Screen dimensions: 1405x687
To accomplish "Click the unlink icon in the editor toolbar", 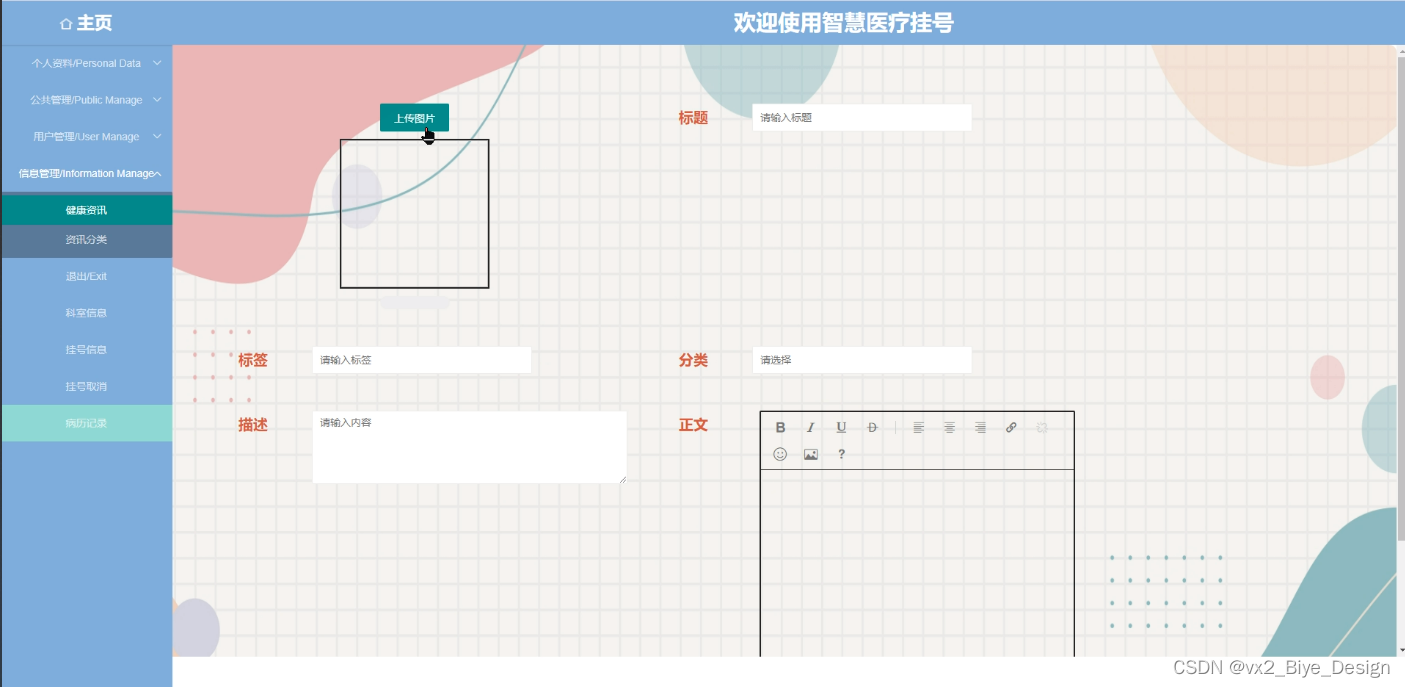I will coord(1041,427).
